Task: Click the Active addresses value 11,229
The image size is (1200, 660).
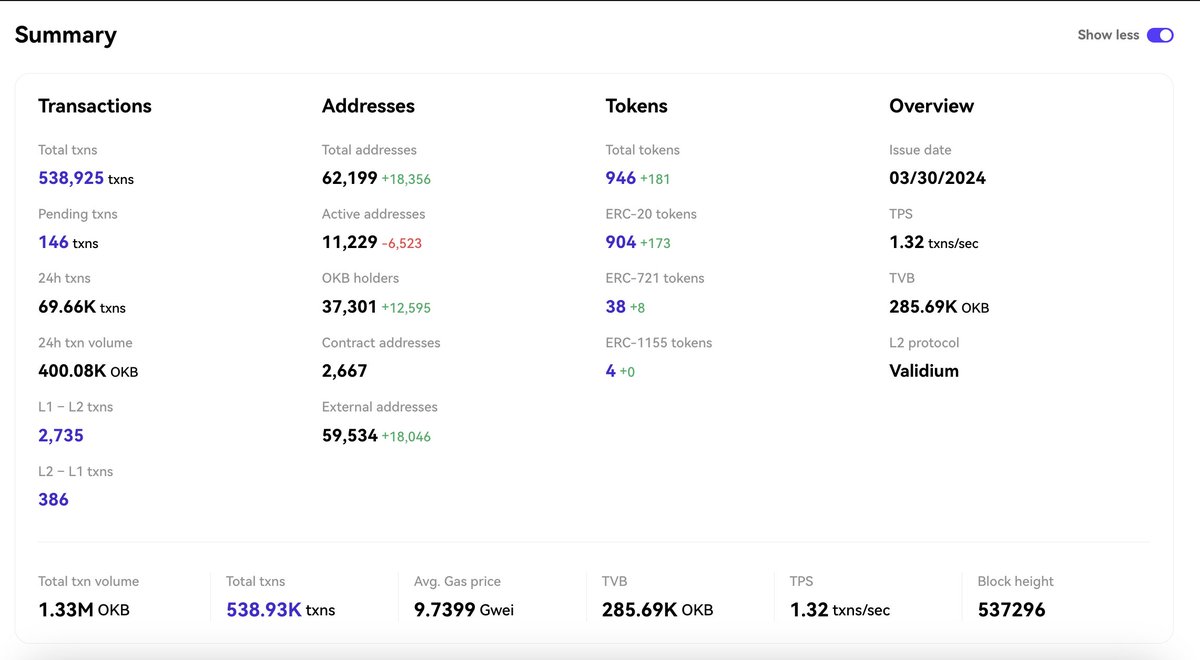Action: [x=352, y=242]
